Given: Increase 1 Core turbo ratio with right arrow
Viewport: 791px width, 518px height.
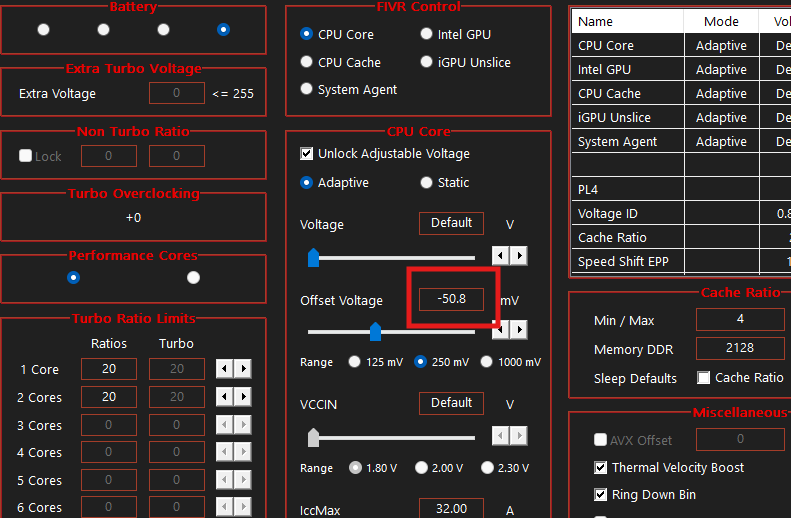Looking at the screenshot, I should pos(243,369).
